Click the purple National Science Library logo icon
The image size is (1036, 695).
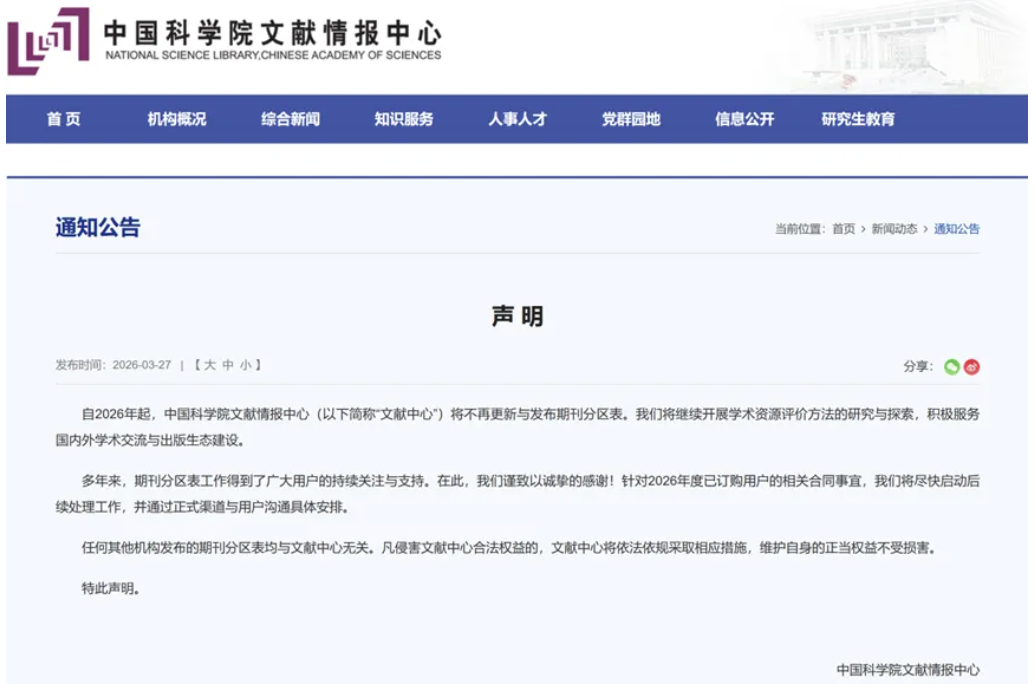pos(47,41)
